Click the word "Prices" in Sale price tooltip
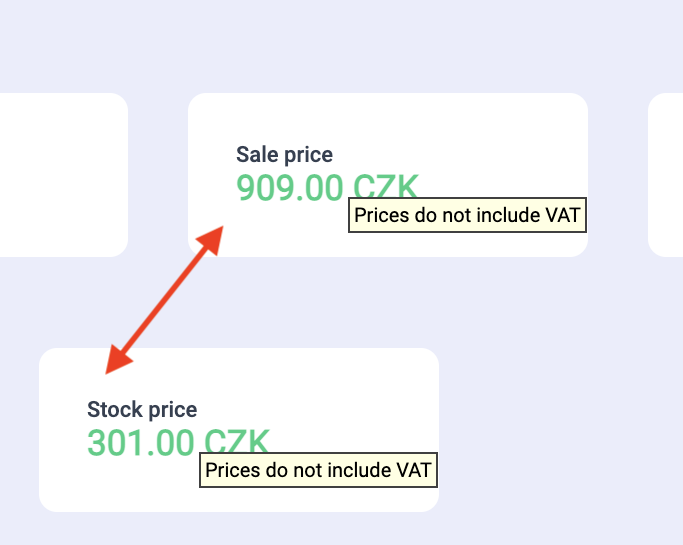Viewport: 683px width, 545px height. pyautogui.click(x=378, y=215)
